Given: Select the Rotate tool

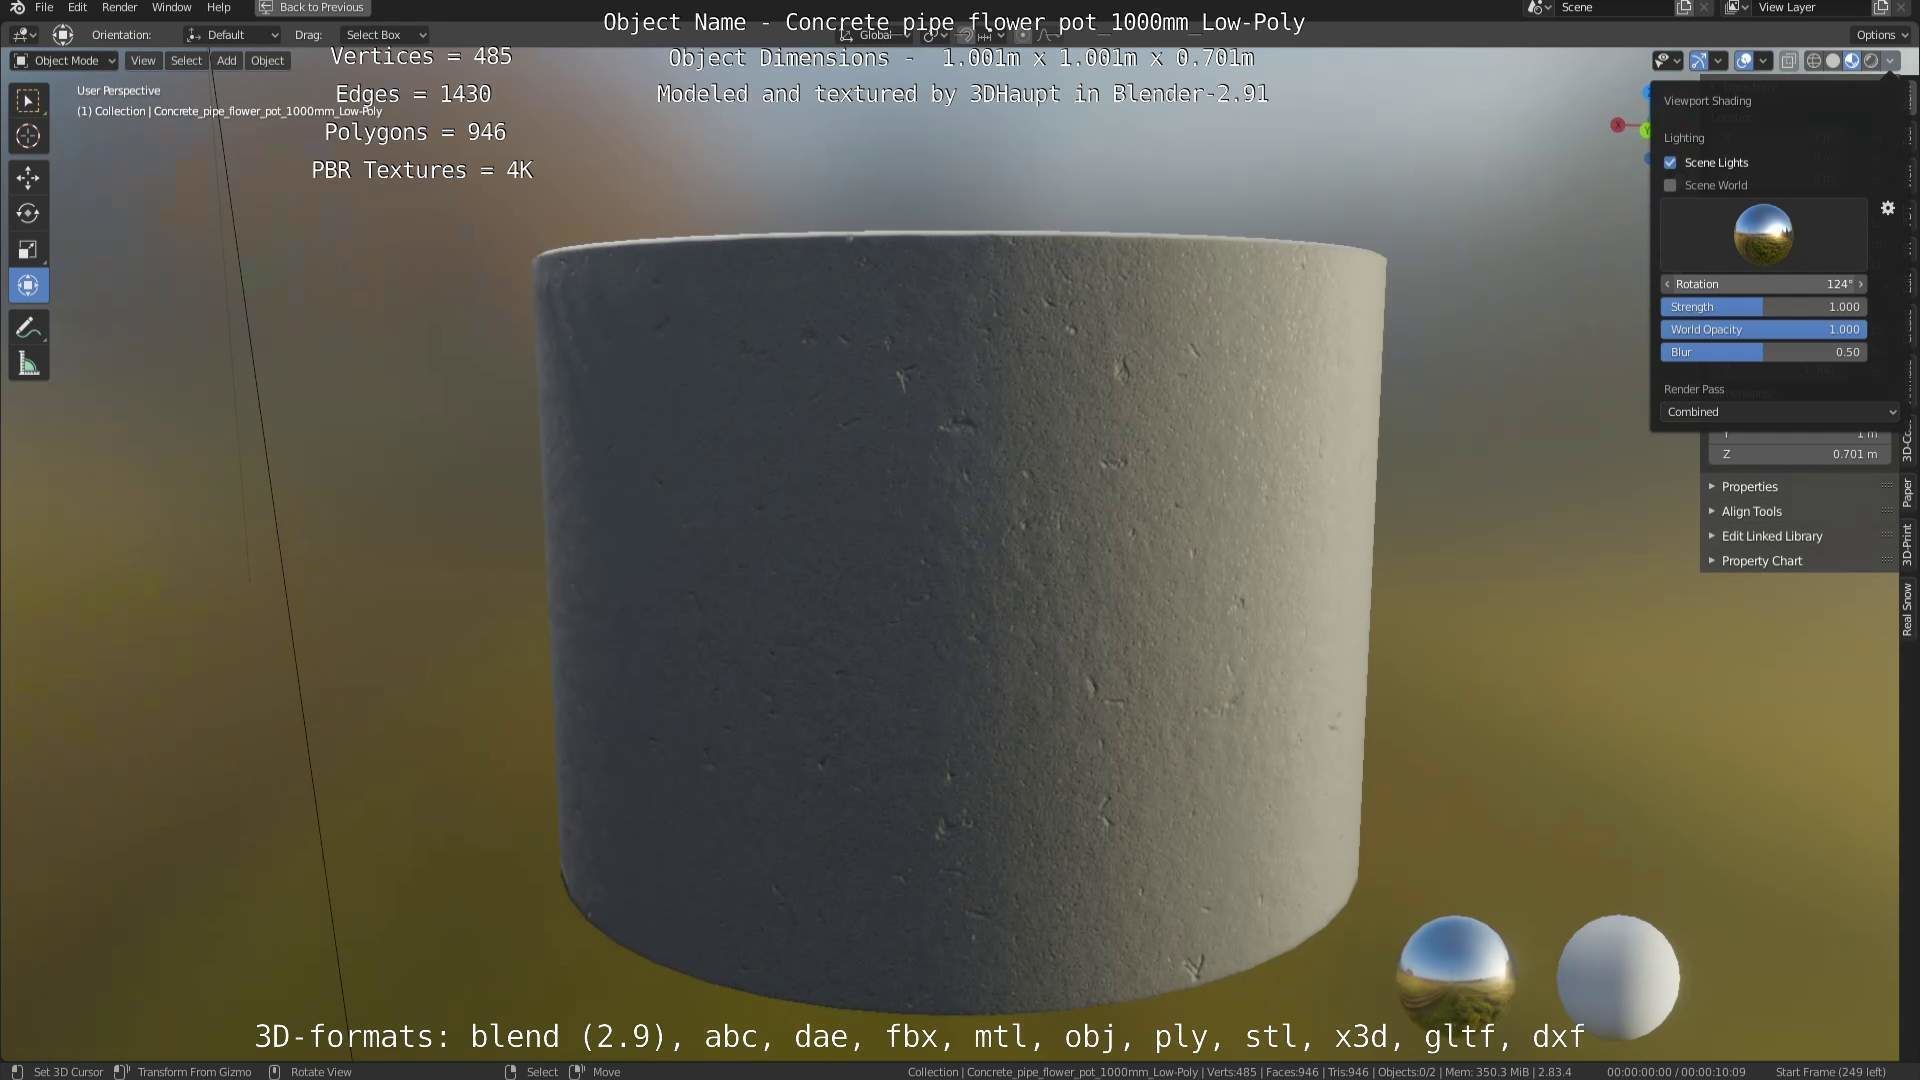Looking at the screenshot, I should tap(28, 213).
